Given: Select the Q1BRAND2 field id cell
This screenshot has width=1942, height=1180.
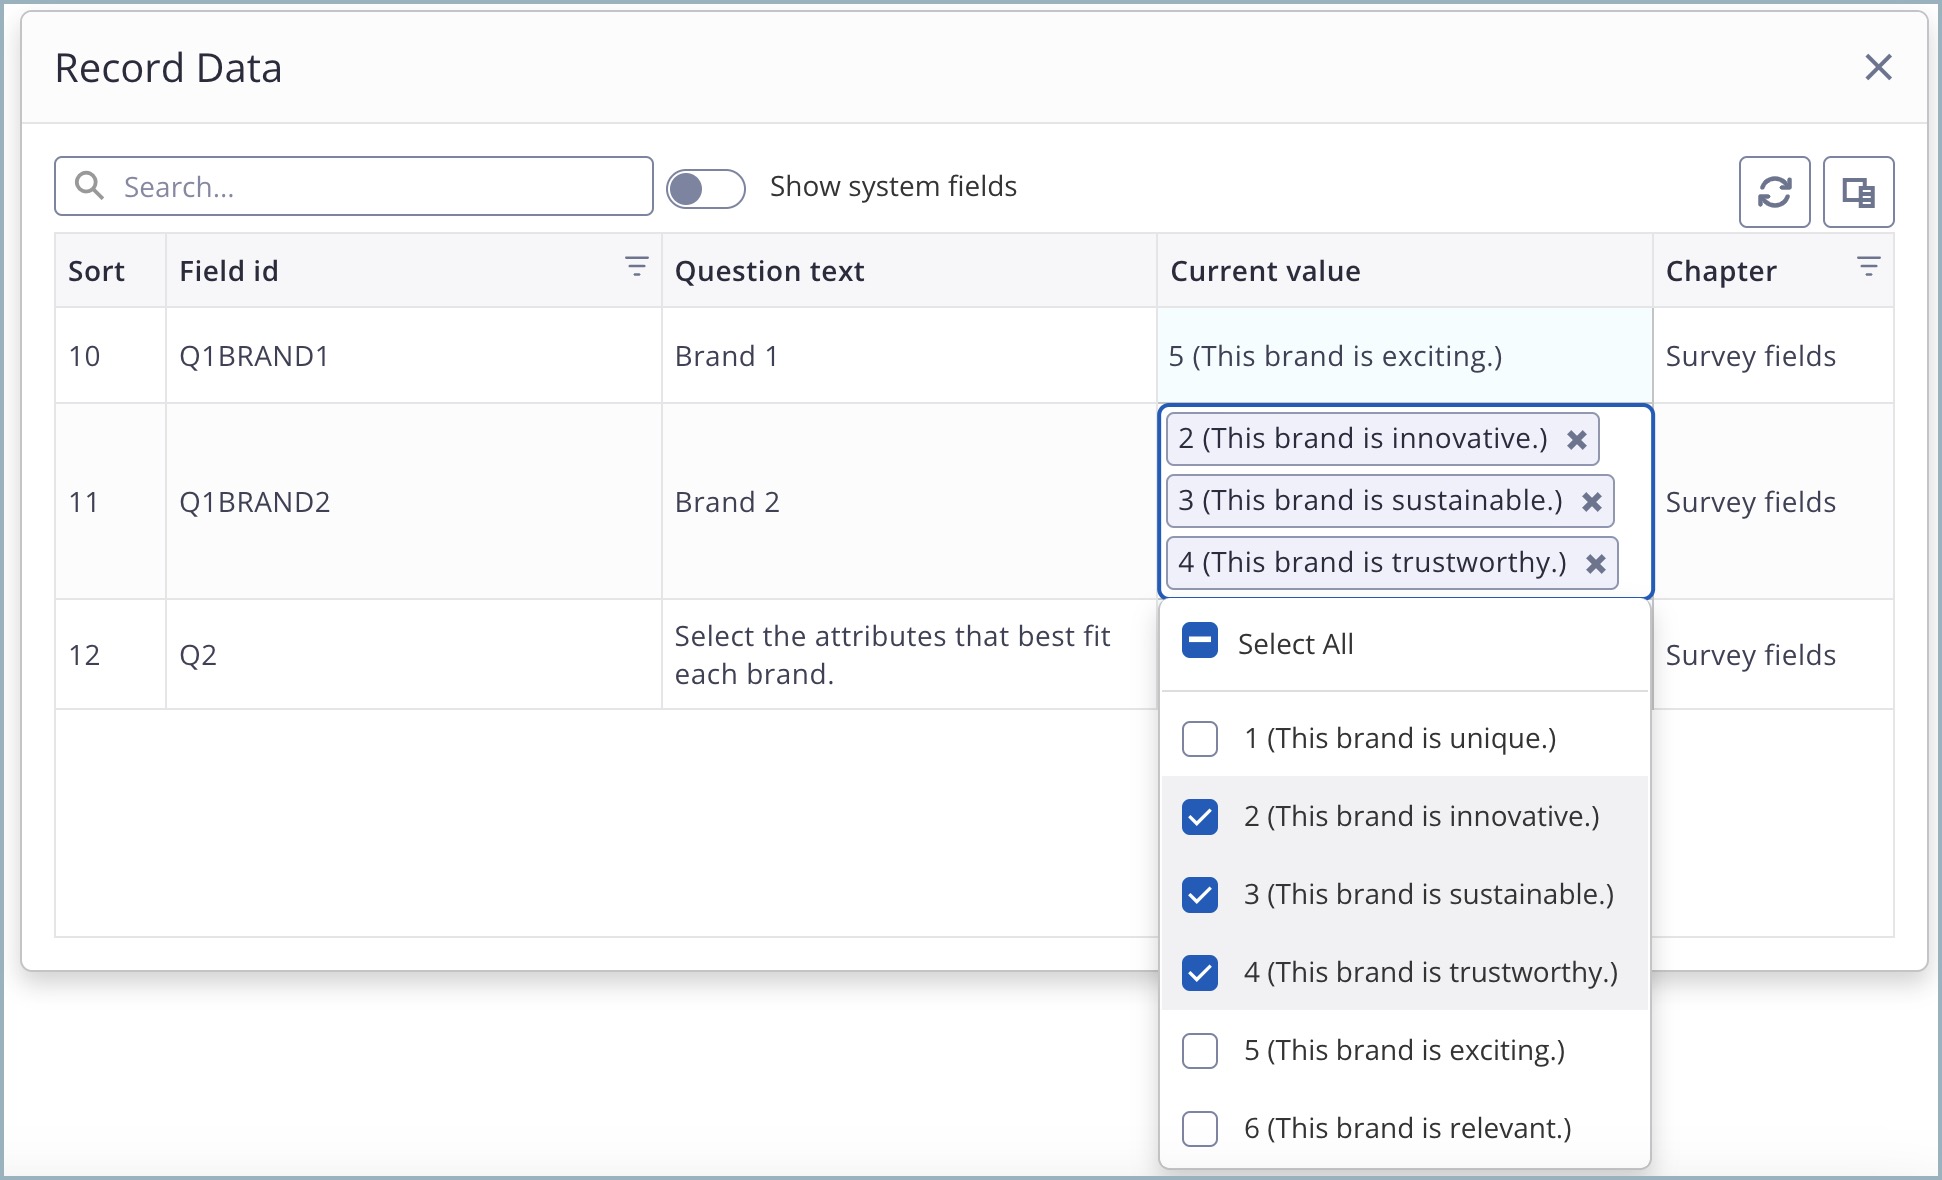Looking at the screenshot, I should (414, 502).
